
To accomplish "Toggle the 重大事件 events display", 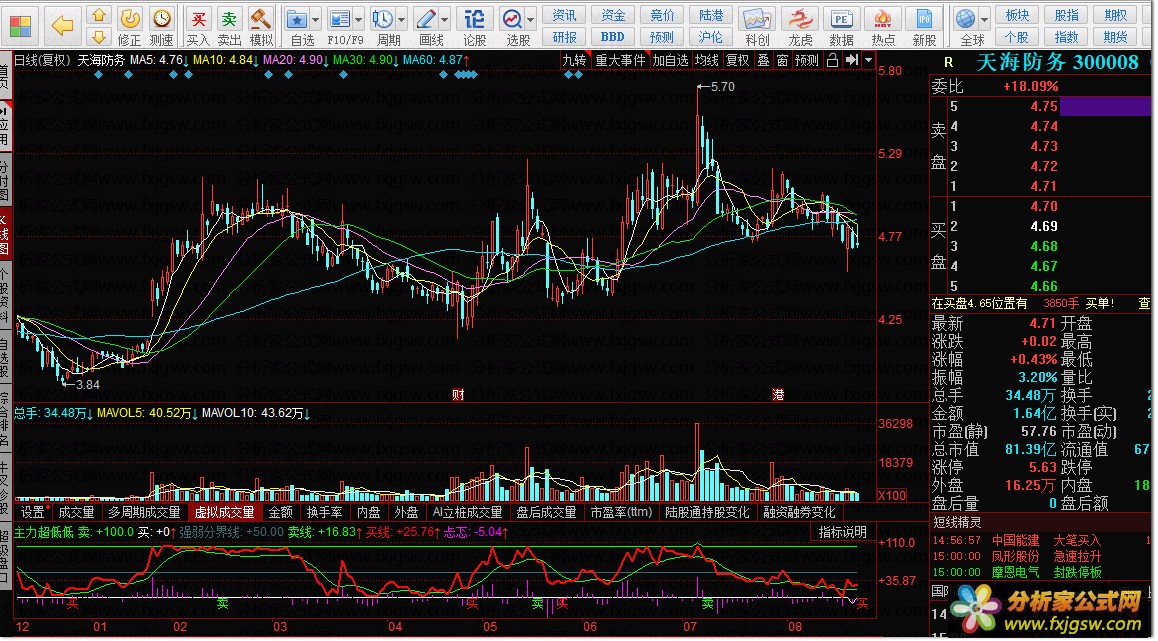I will [x=620, y=61].
